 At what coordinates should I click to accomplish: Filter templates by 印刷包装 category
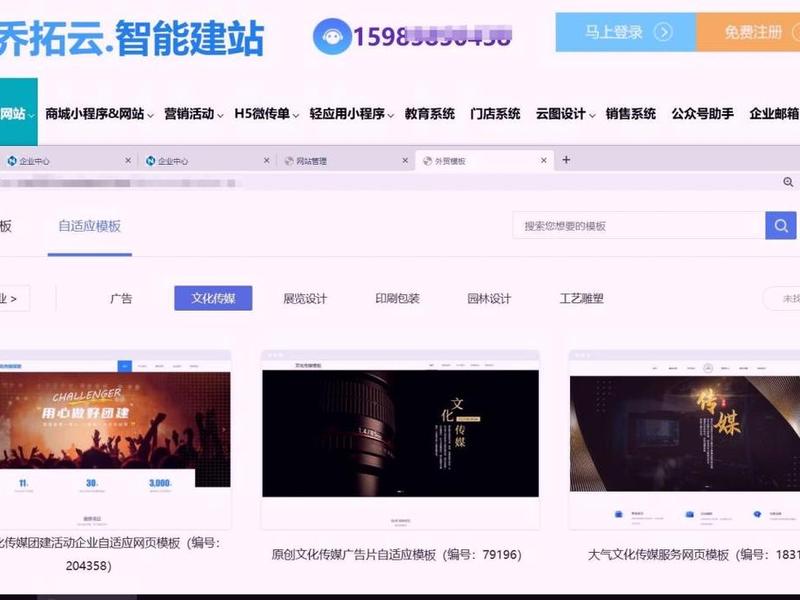click(x=397, y=298)
